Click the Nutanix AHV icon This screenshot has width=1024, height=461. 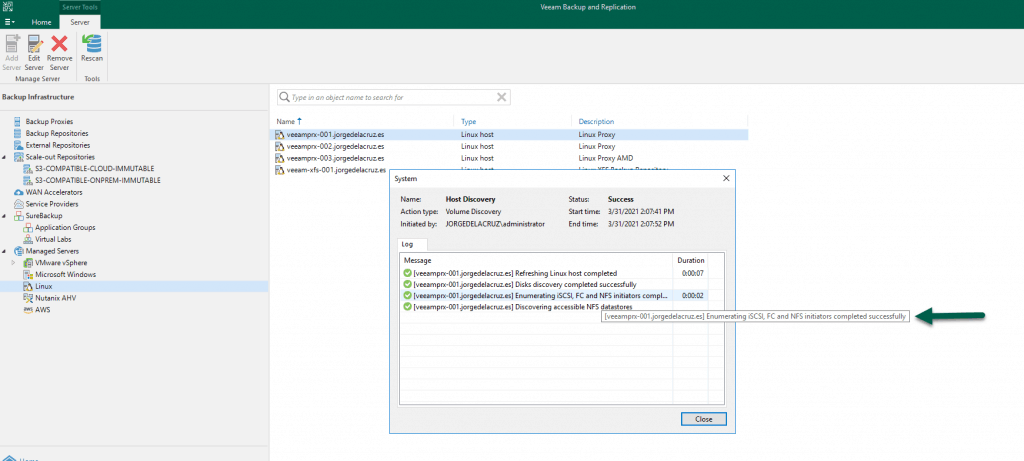point(28,298)
